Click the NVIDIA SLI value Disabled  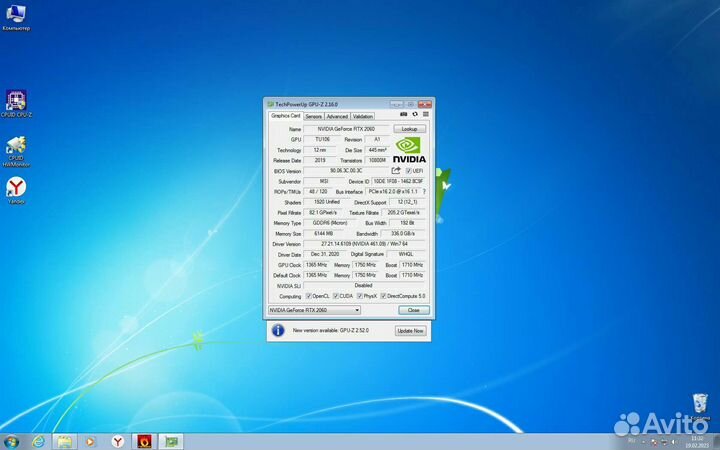(x=364, y=285)
